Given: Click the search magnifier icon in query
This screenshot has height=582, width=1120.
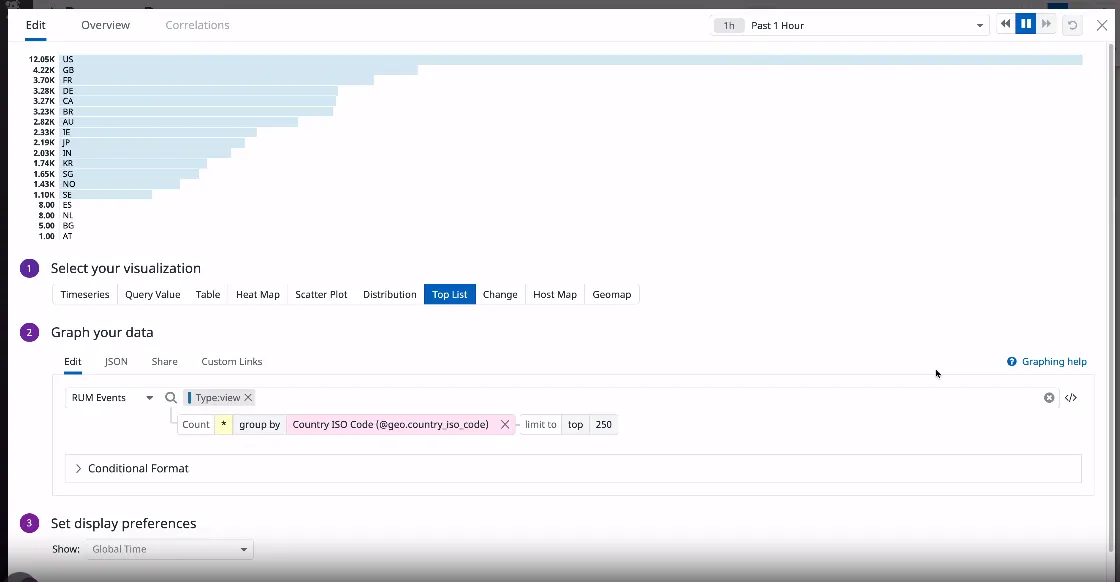Looking at the screenshot, I should click(171, 398).
